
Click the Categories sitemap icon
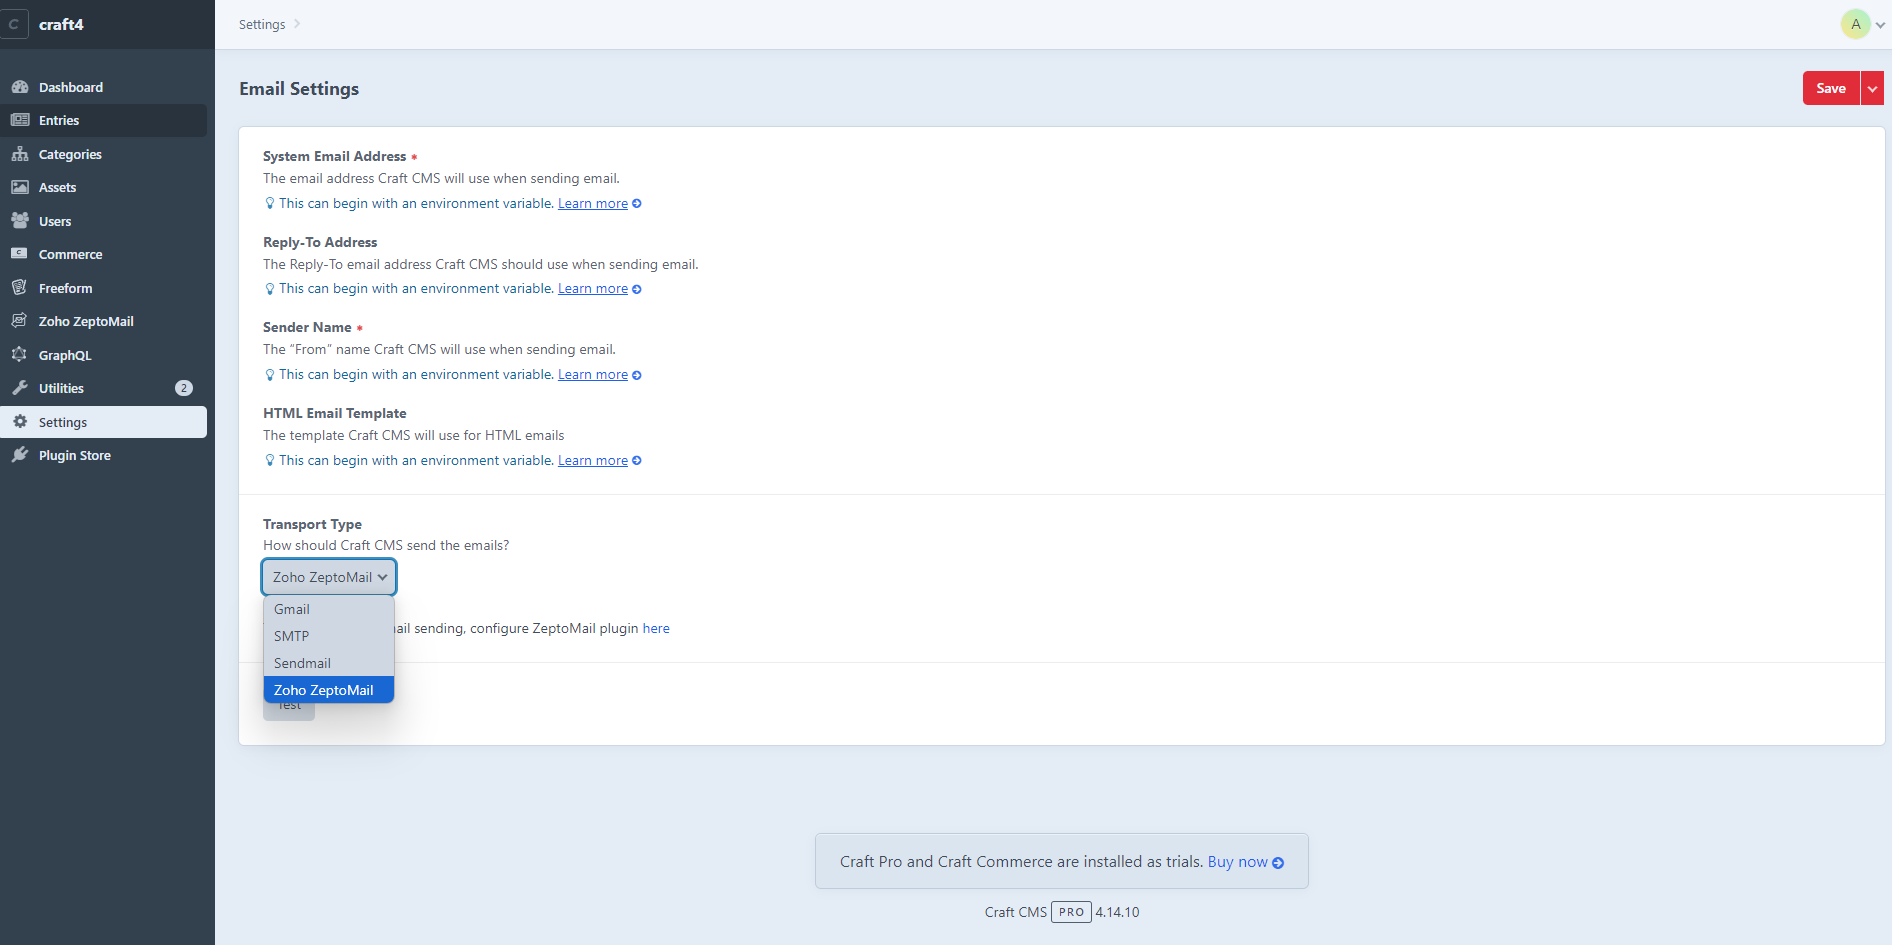(20, 154)
